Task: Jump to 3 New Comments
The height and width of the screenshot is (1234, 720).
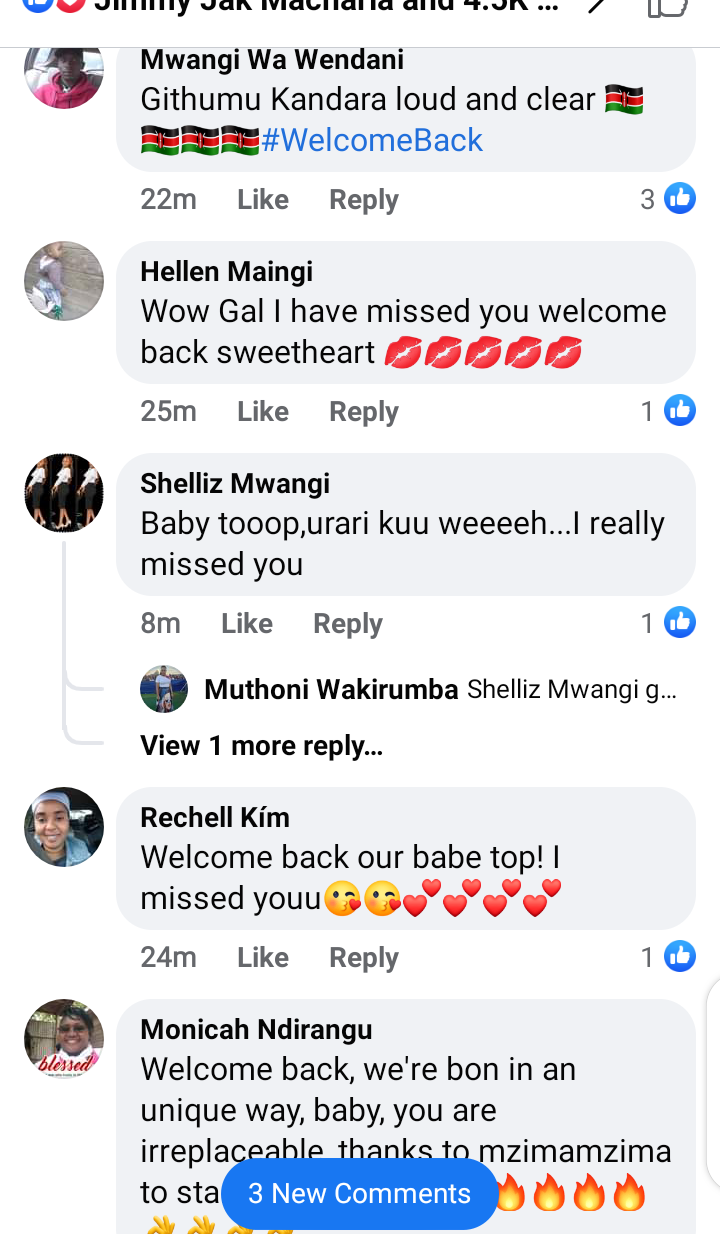Action: pyautogui.click(x=359, y=1194)
